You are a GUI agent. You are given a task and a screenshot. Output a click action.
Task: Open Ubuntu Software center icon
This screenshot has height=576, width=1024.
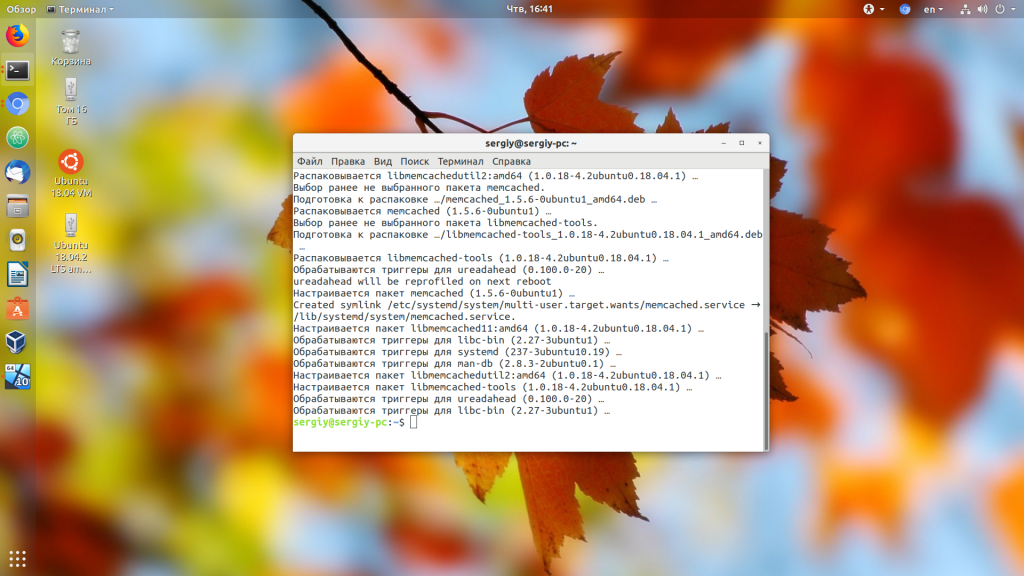click(x=18, y=309)
